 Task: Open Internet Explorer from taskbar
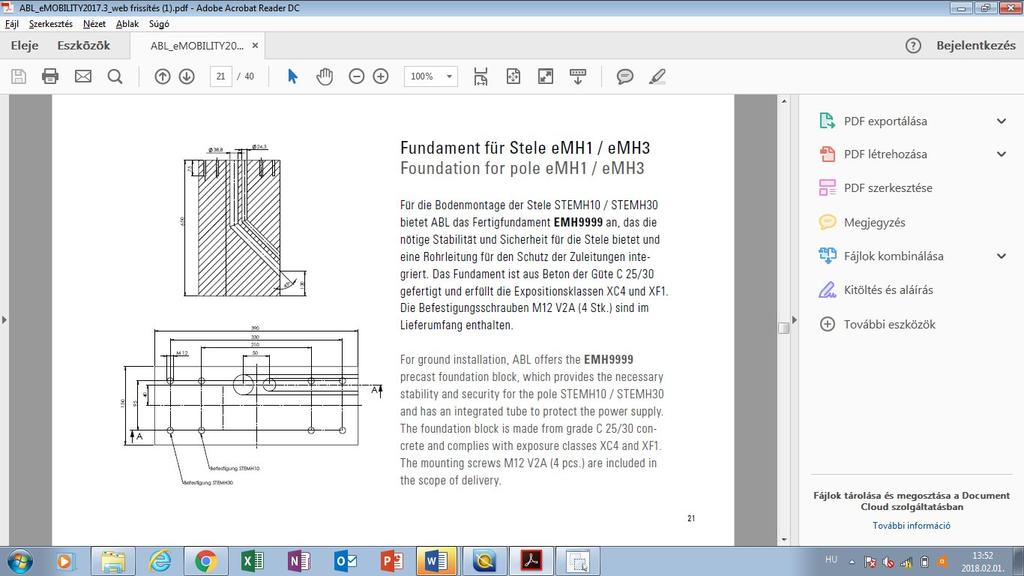coord(159,562)
